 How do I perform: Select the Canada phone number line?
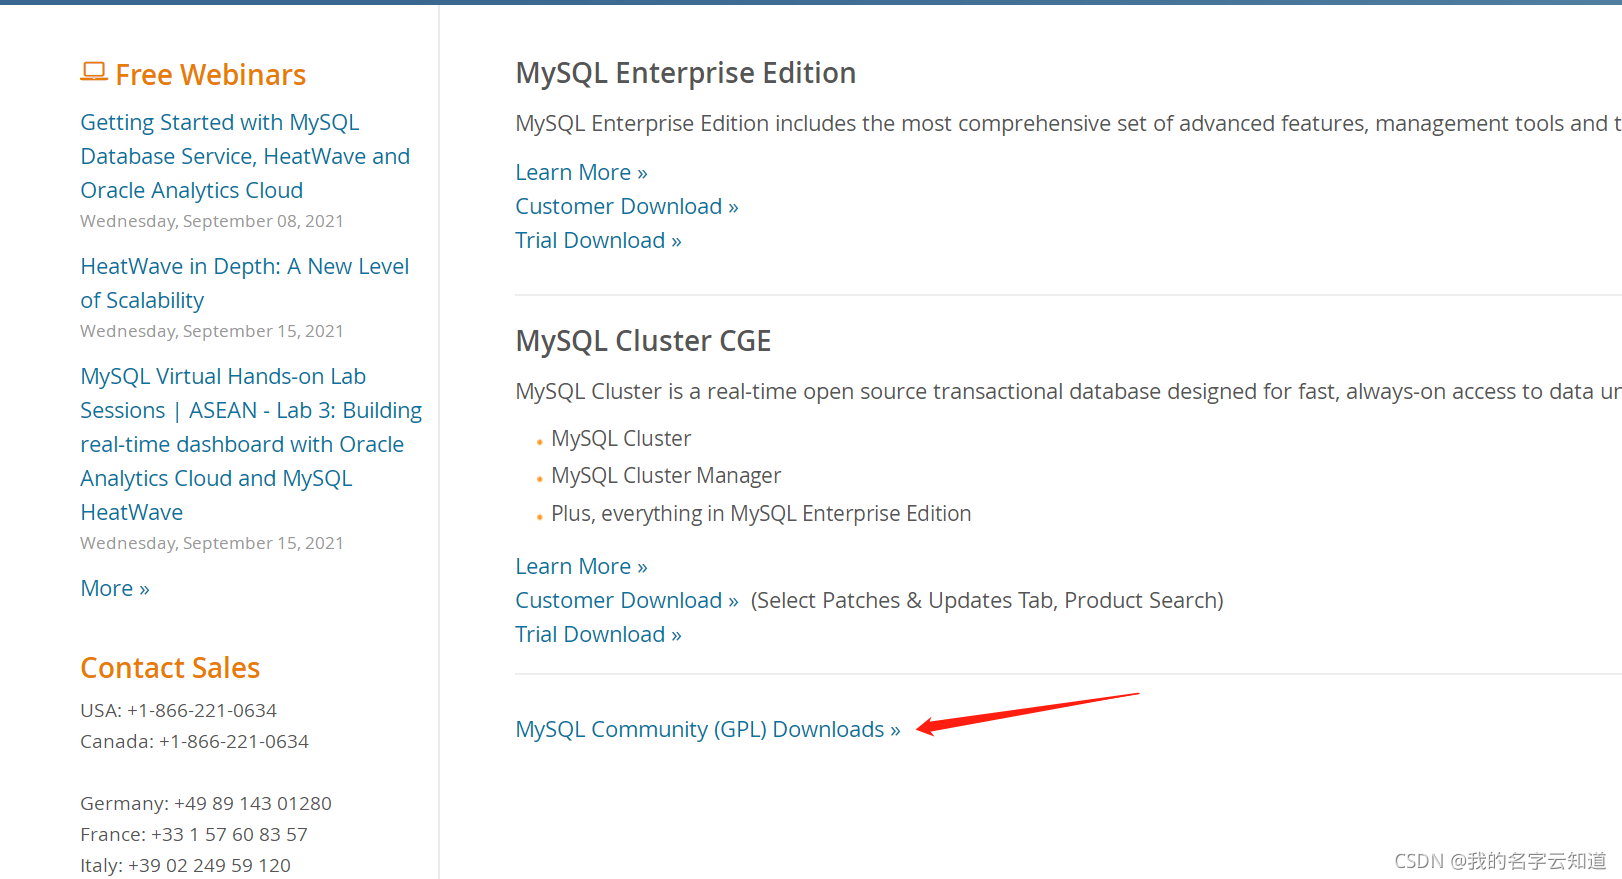click(x=194, y=741)
